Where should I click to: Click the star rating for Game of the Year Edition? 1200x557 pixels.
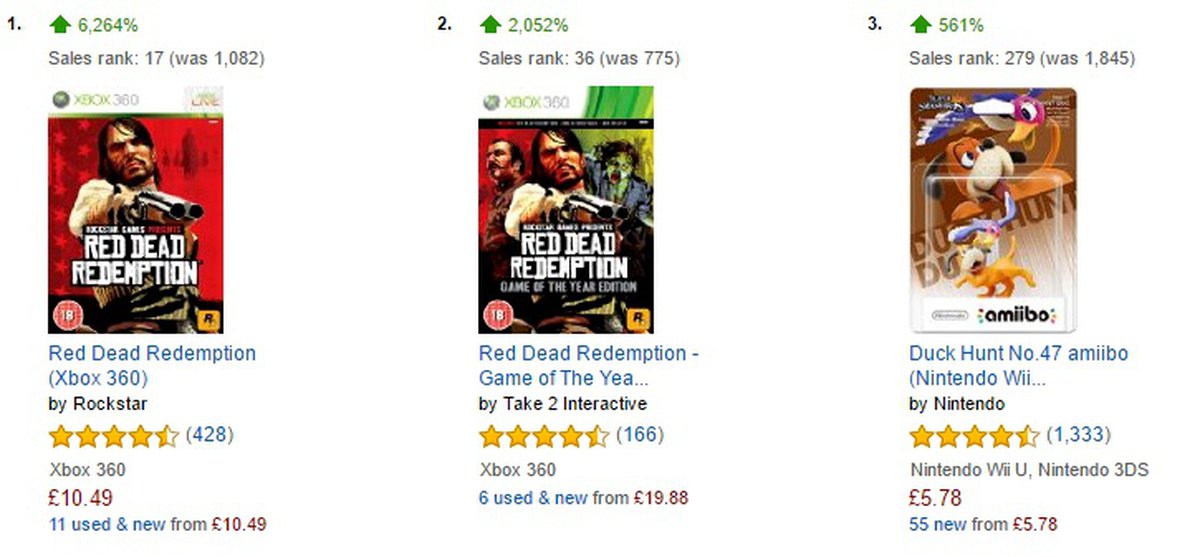click(x=544, y=436)
